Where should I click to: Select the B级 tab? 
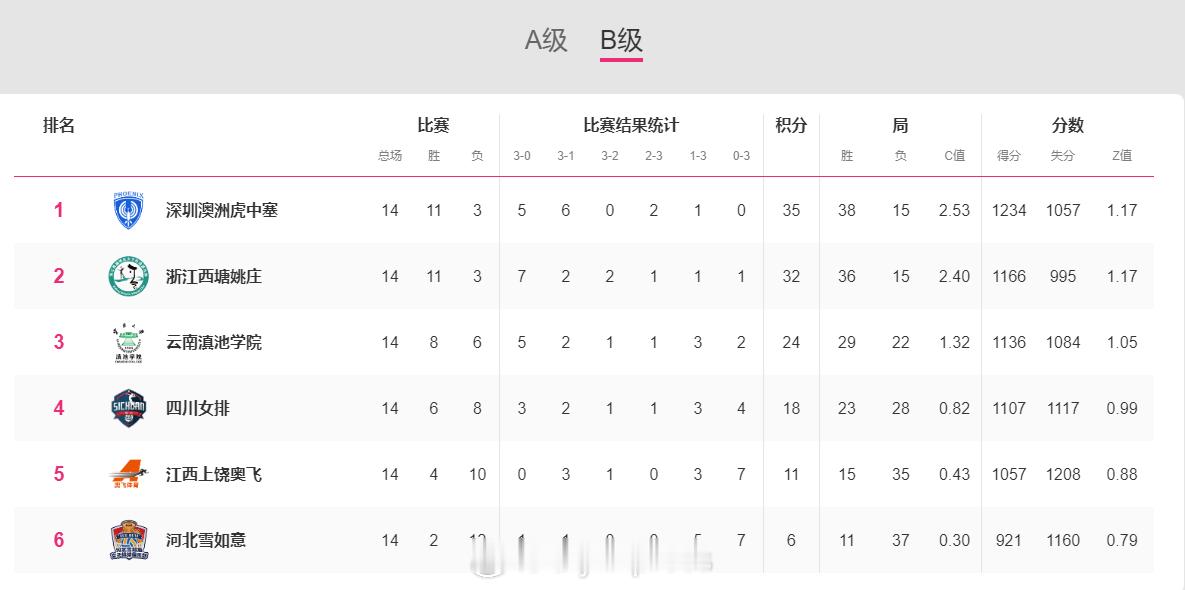click(x=621, y=40)
